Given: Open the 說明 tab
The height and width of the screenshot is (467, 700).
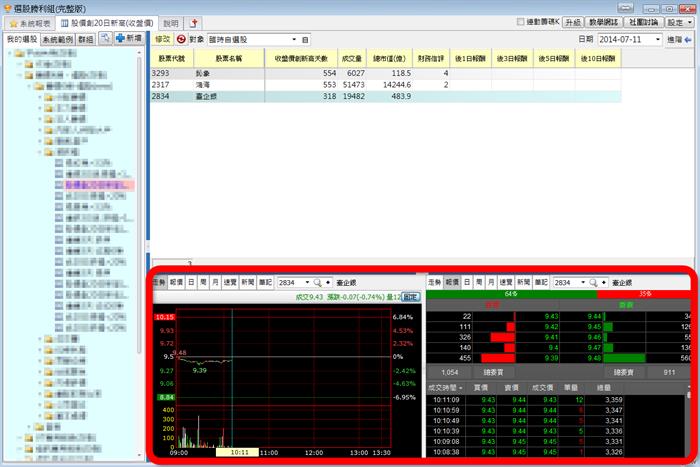Looking at the screenshot, I should point(171,23).
